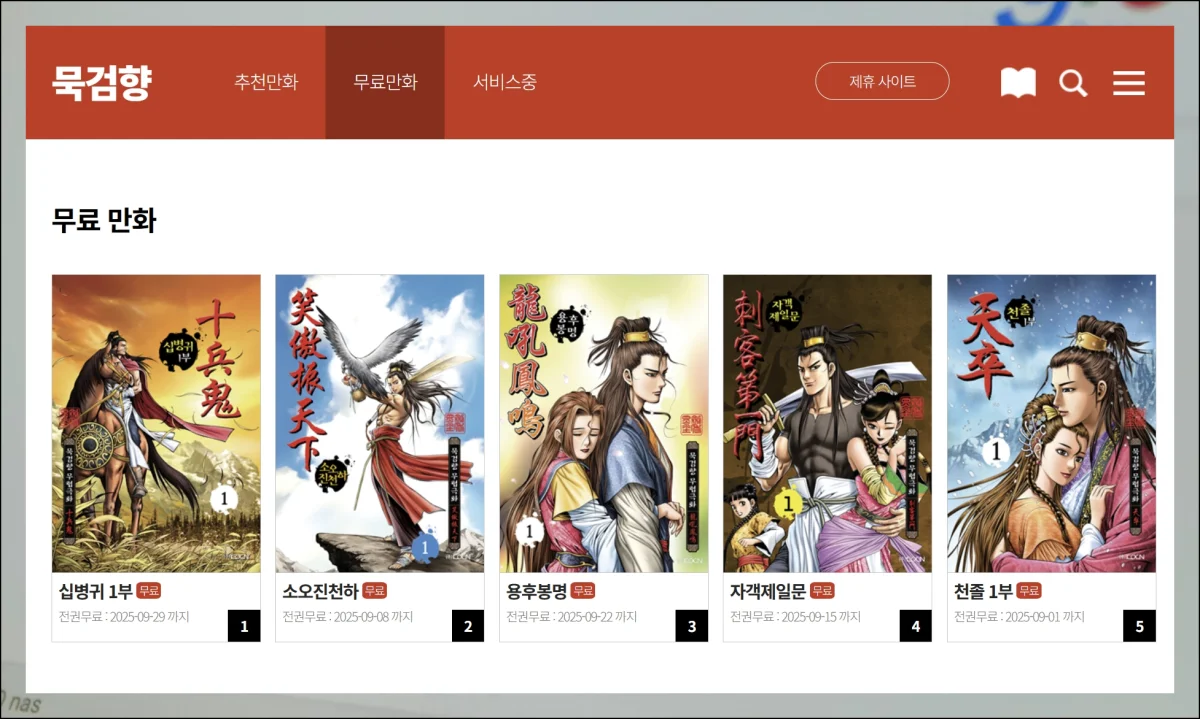1200x719 pixels.
Task: Click the 무료 badge beside 십병귀 1부
Action: coord(149,591)
